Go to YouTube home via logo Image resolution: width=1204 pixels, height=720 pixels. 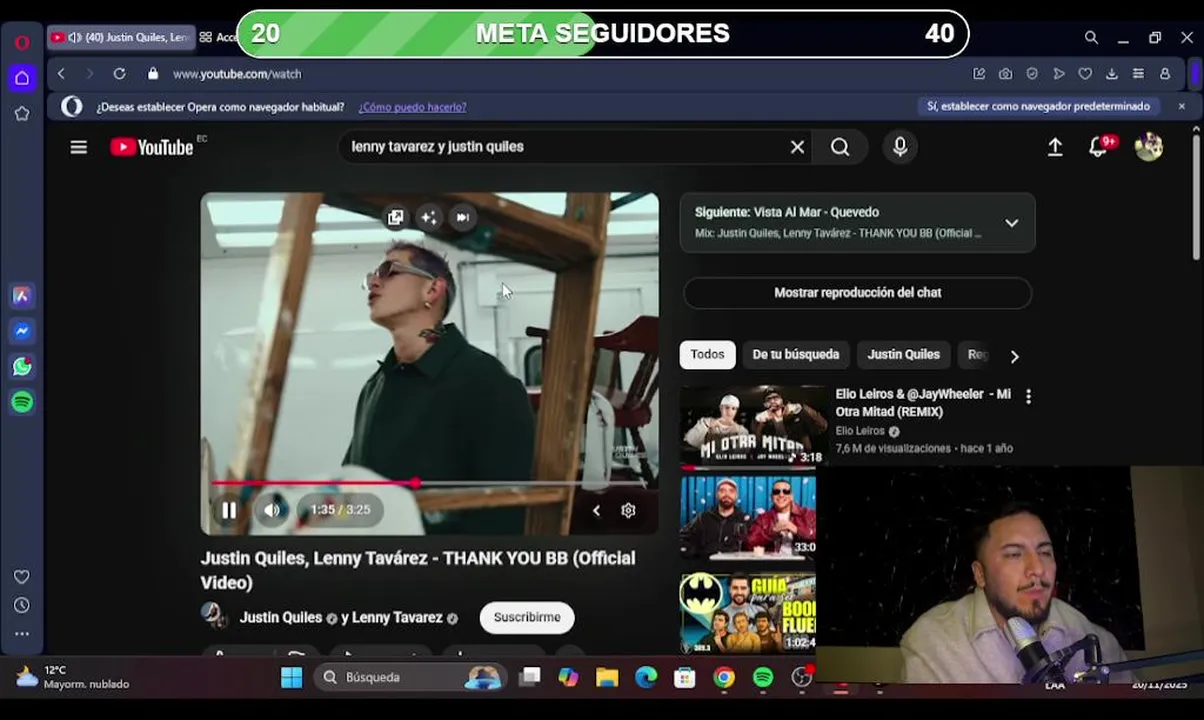[152, 147]
